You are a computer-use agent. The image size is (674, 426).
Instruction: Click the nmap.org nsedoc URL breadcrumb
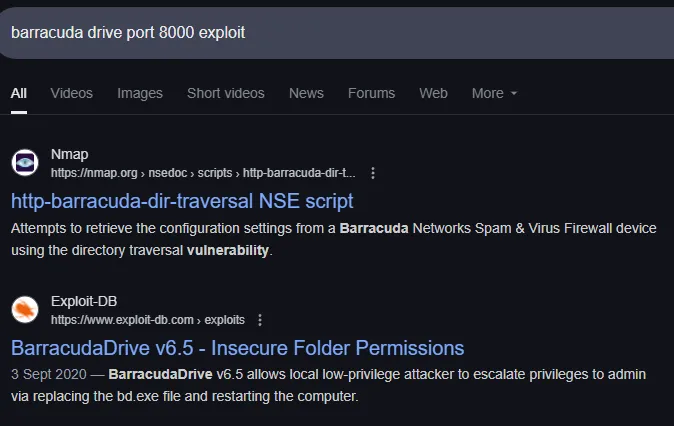[x=203, y=173]
